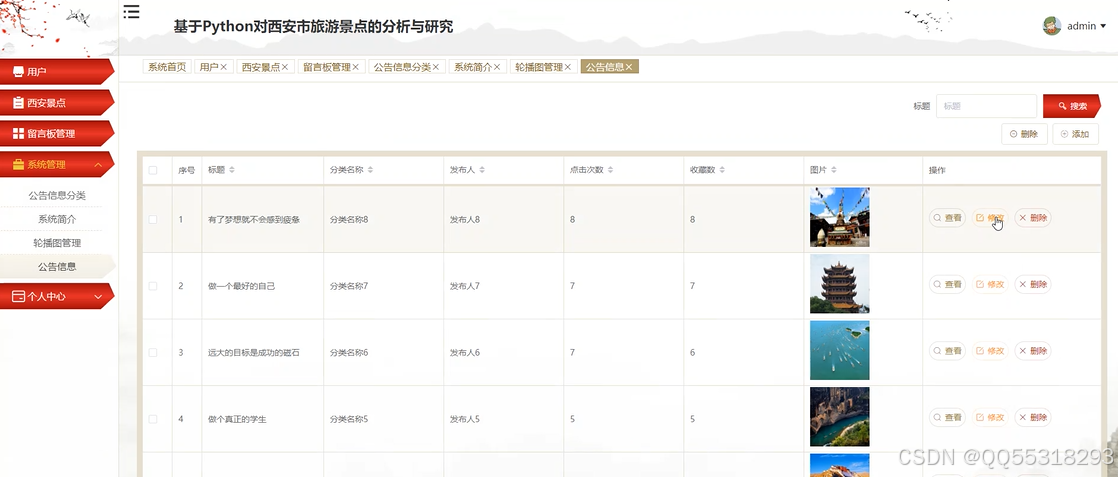Click the cell 分类名称7
The image size is (1118, 477).
pyautogui.click(x=349, y=286)
